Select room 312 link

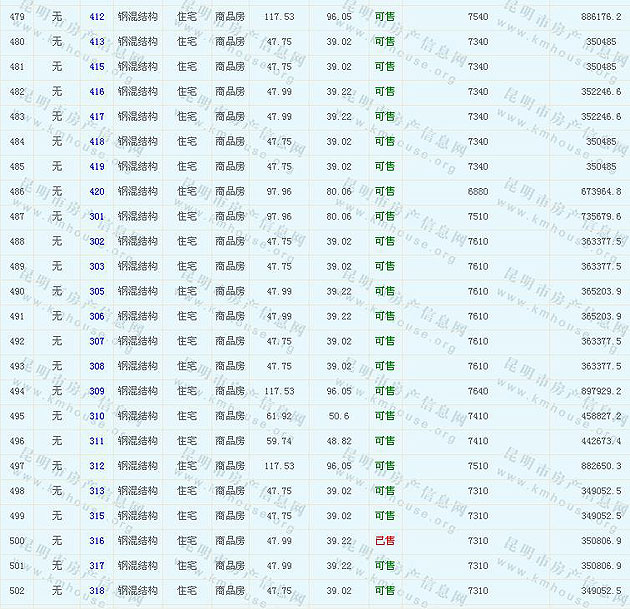click(x=96, y=466)
